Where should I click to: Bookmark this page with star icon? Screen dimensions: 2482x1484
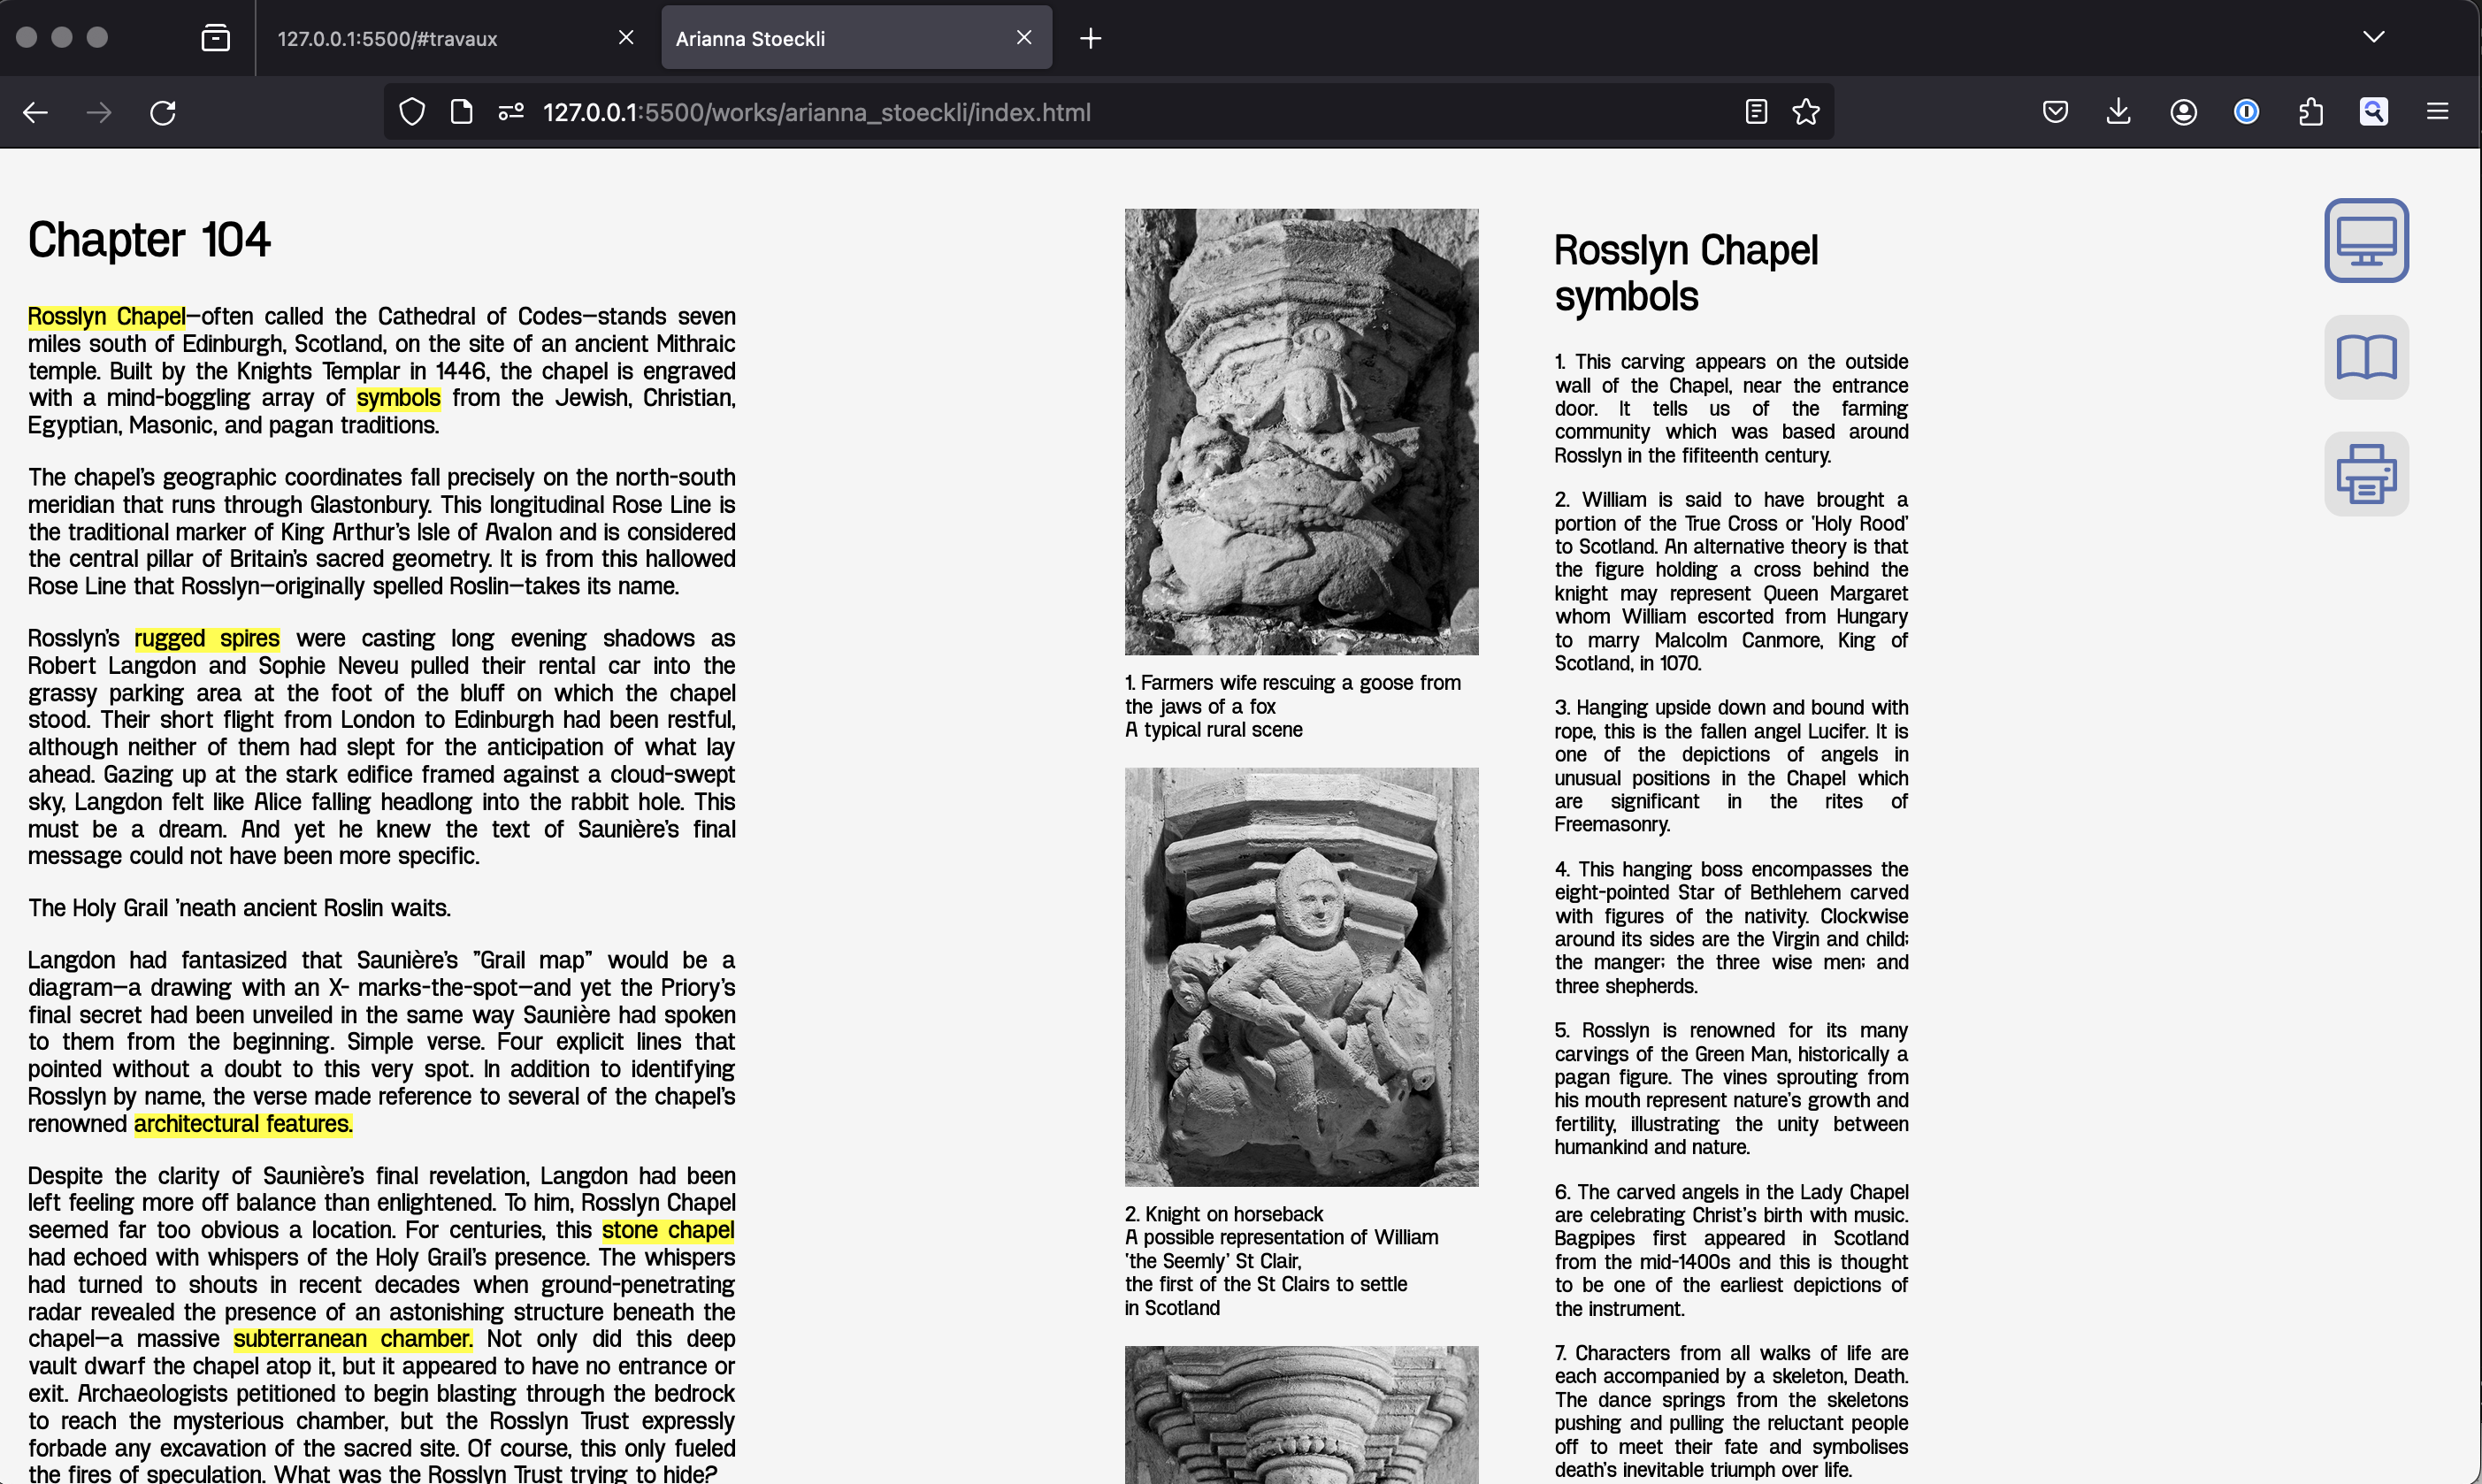tap(1805, 112)
